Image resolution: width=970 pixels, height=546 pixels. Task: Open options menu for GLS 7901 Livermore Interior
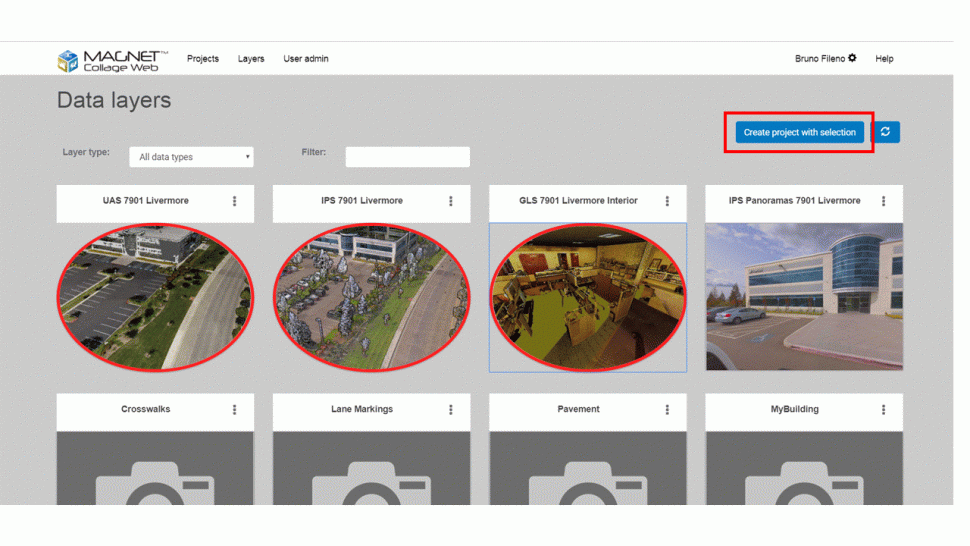click(x=667, y=201)
